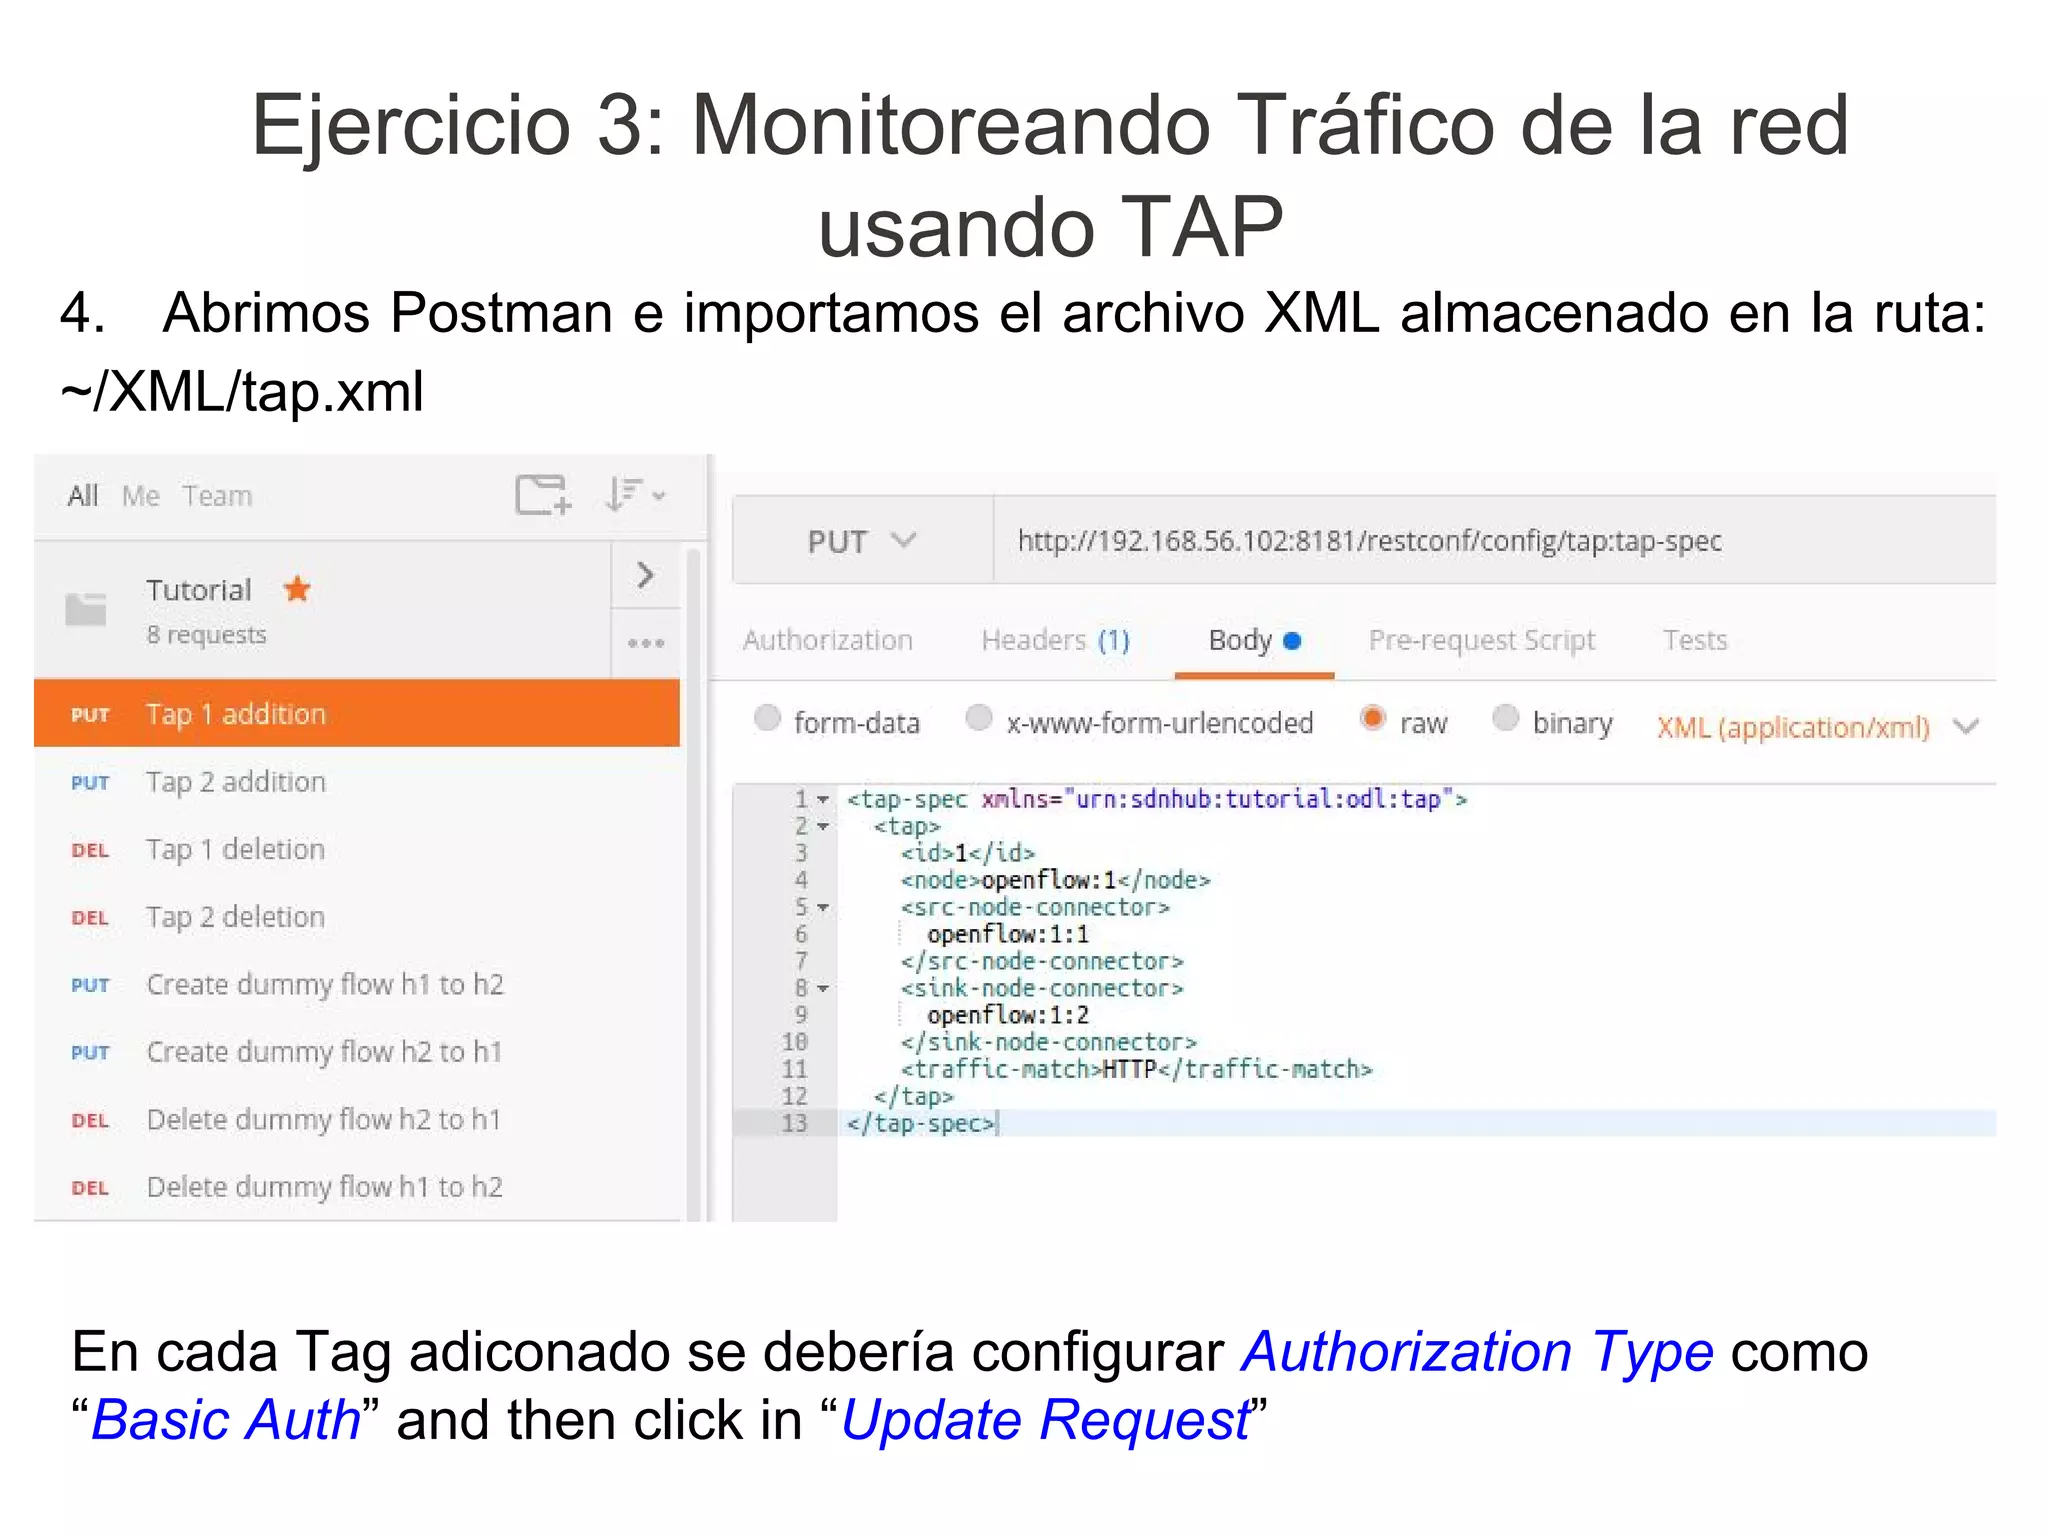
Task: Switch to the Authorization tab
Action: coord(828,640)
